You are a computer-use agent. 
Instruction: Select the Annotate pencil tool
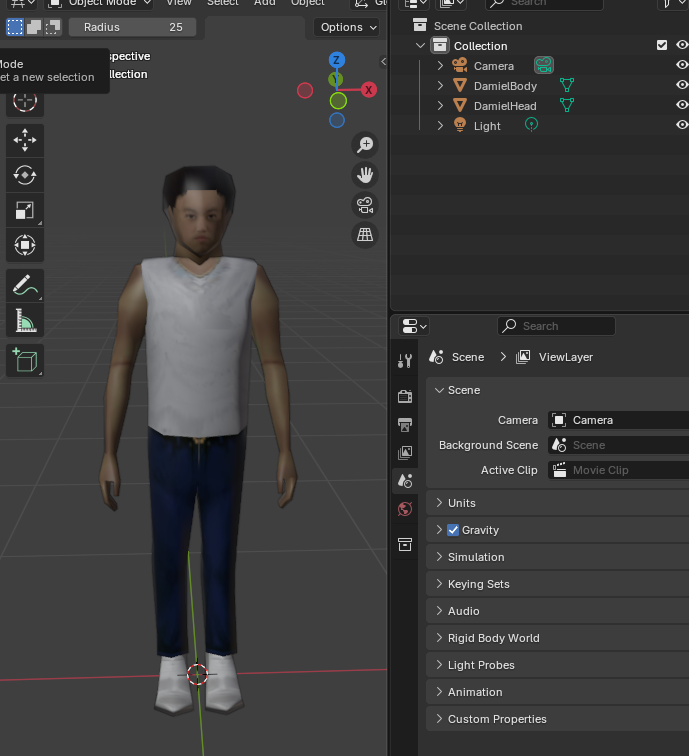pyautogui.click(x=25, y=285)
